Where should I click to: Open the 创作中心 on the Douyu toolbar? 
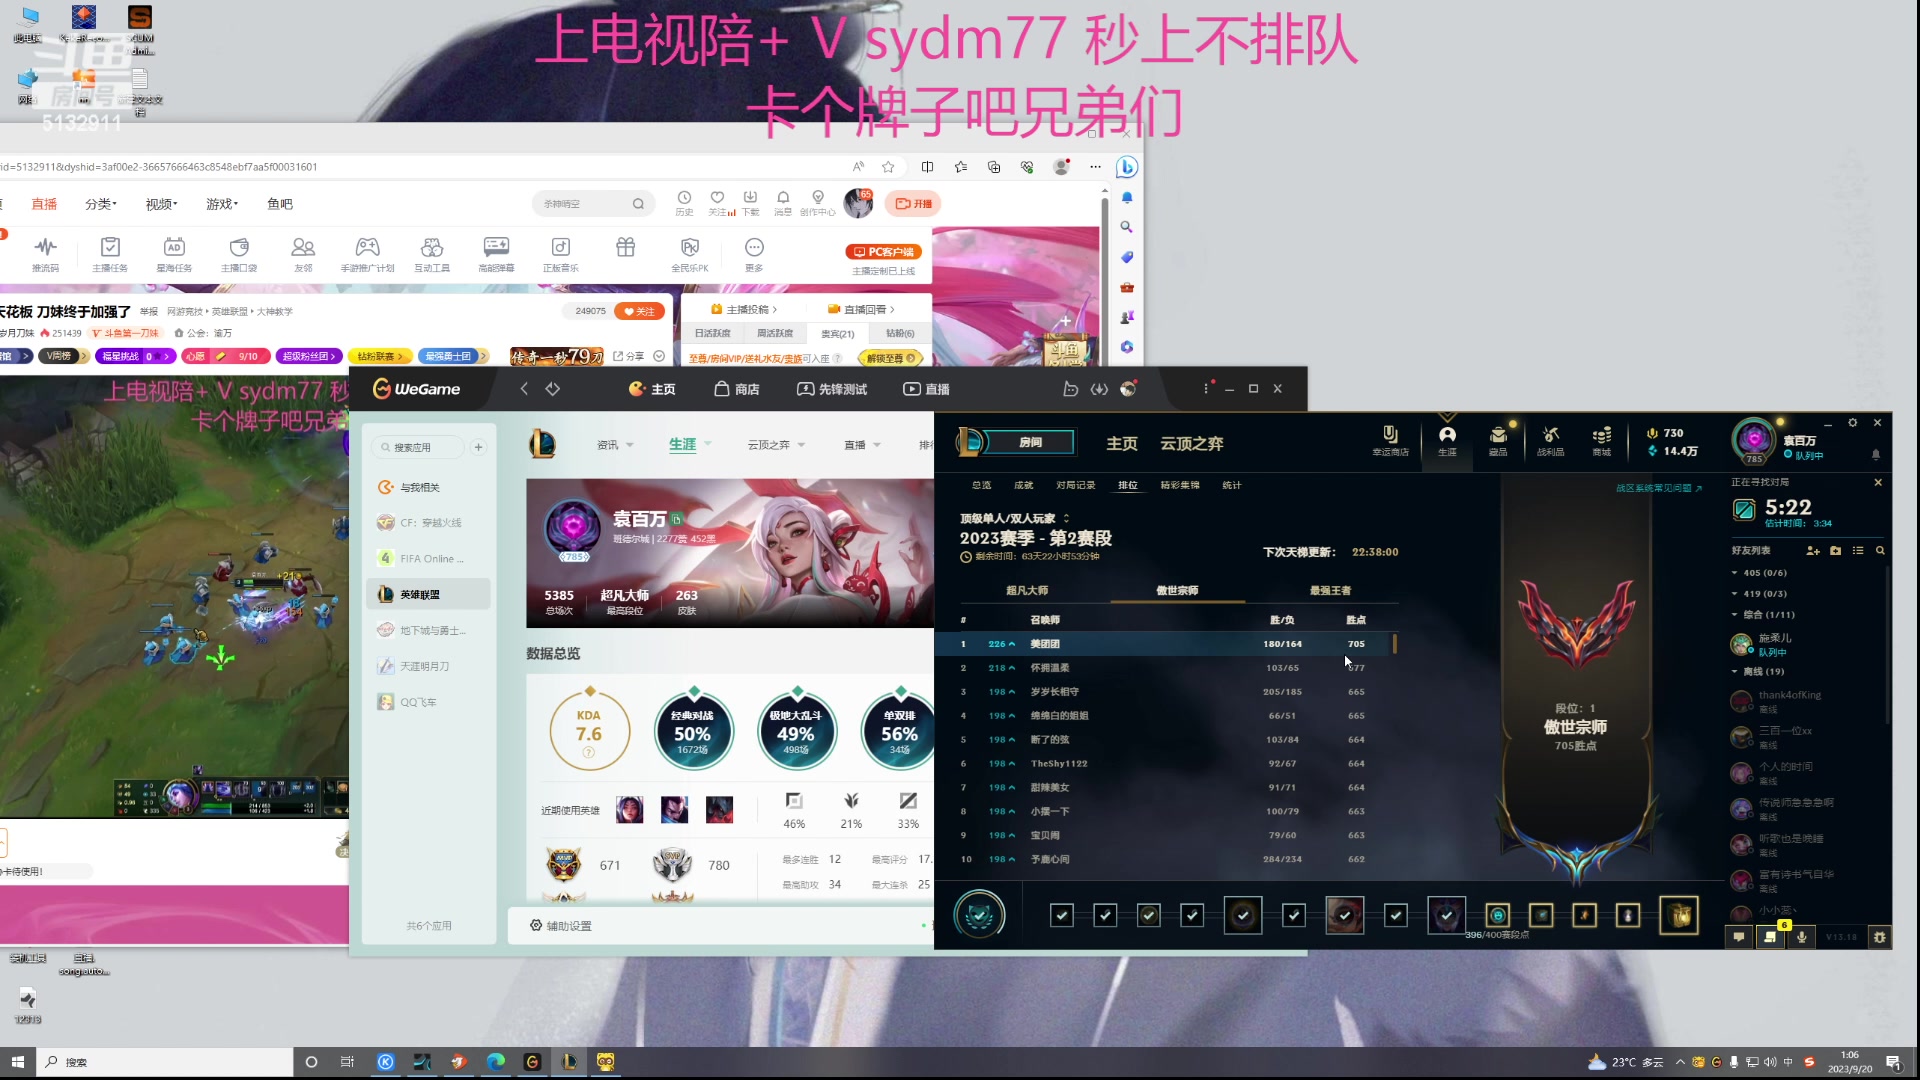818,203
